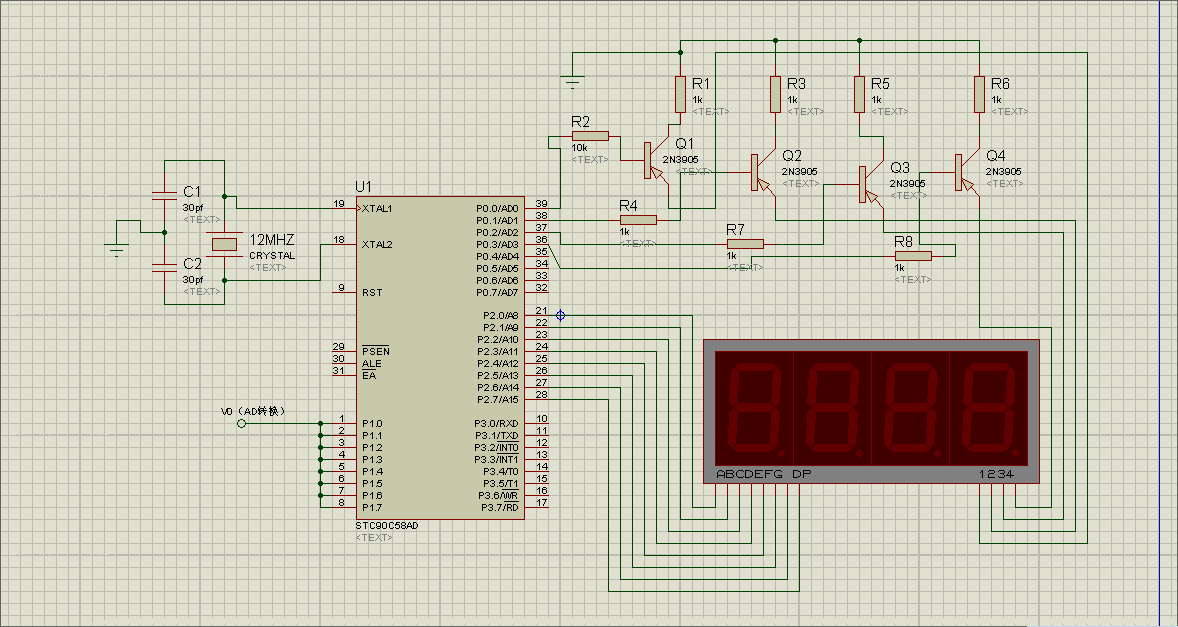Click pin number 19 at XTAL1
Screen dimensions: 1178x627
[x=339, y=203]
